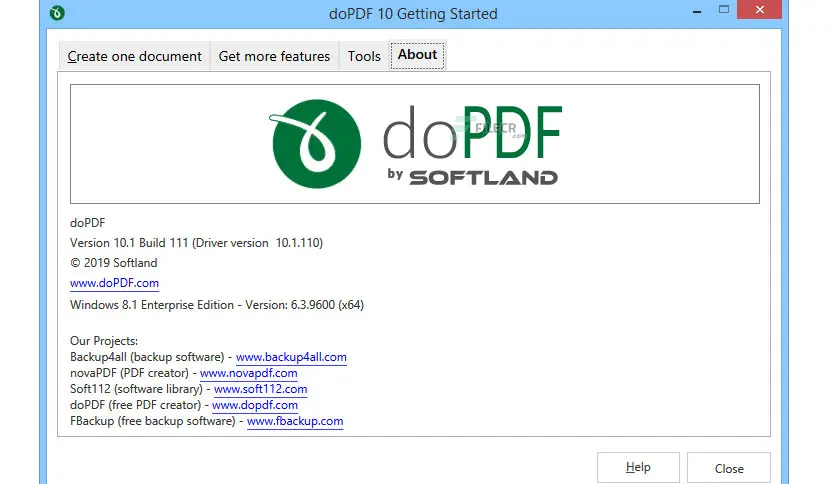
Task: Click the Close button at bottom right
Action: [729, 468]
